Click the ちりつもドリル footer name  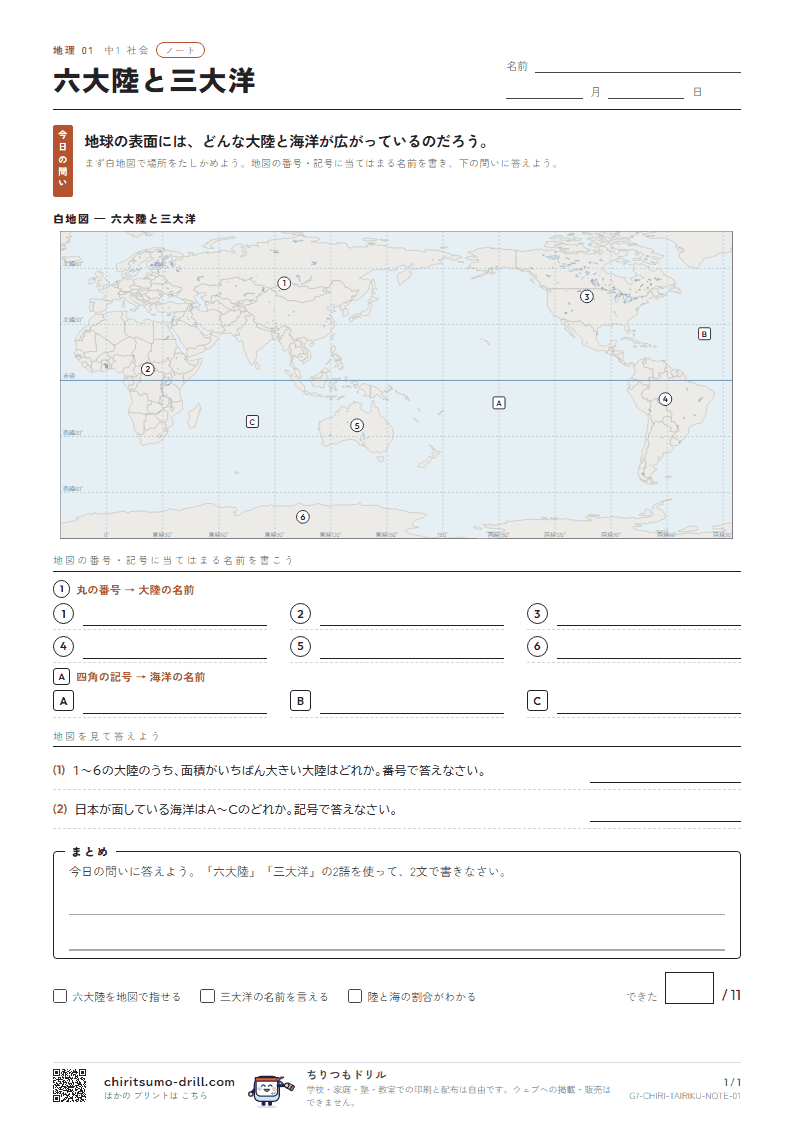347,1074
